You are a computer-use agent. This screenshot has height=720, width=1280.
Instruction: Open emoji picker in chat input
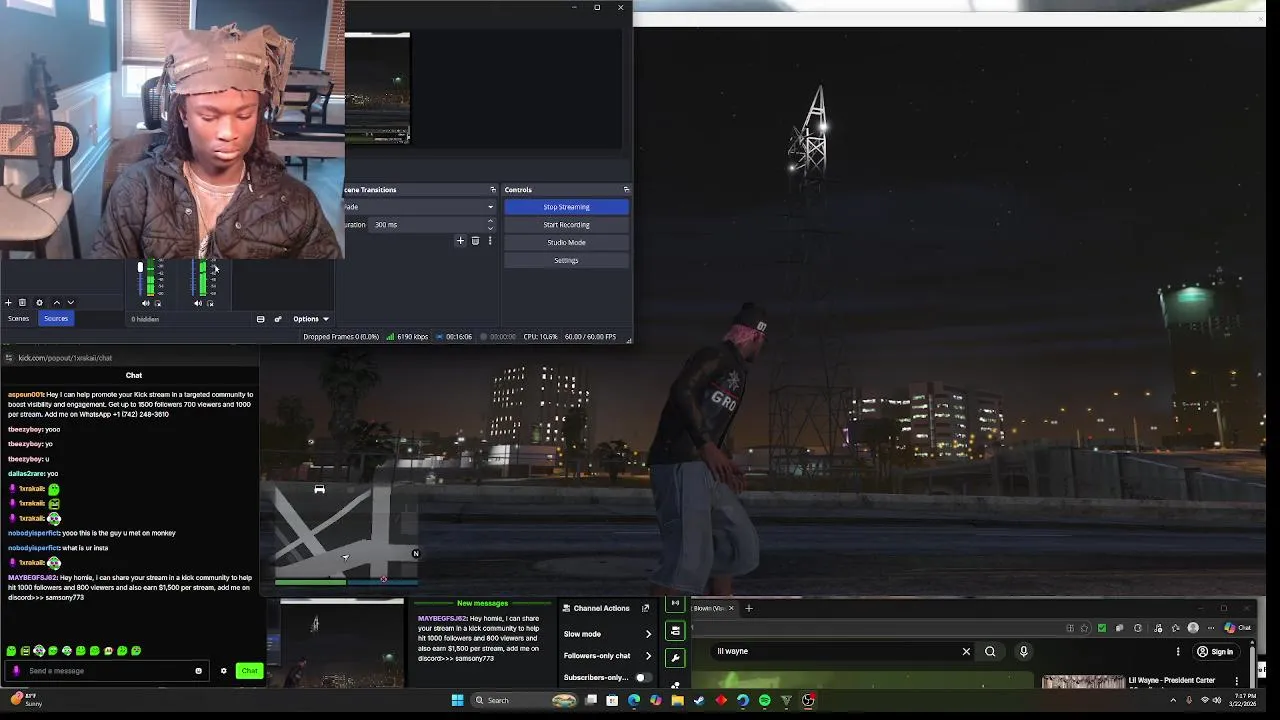pos(198,671)
